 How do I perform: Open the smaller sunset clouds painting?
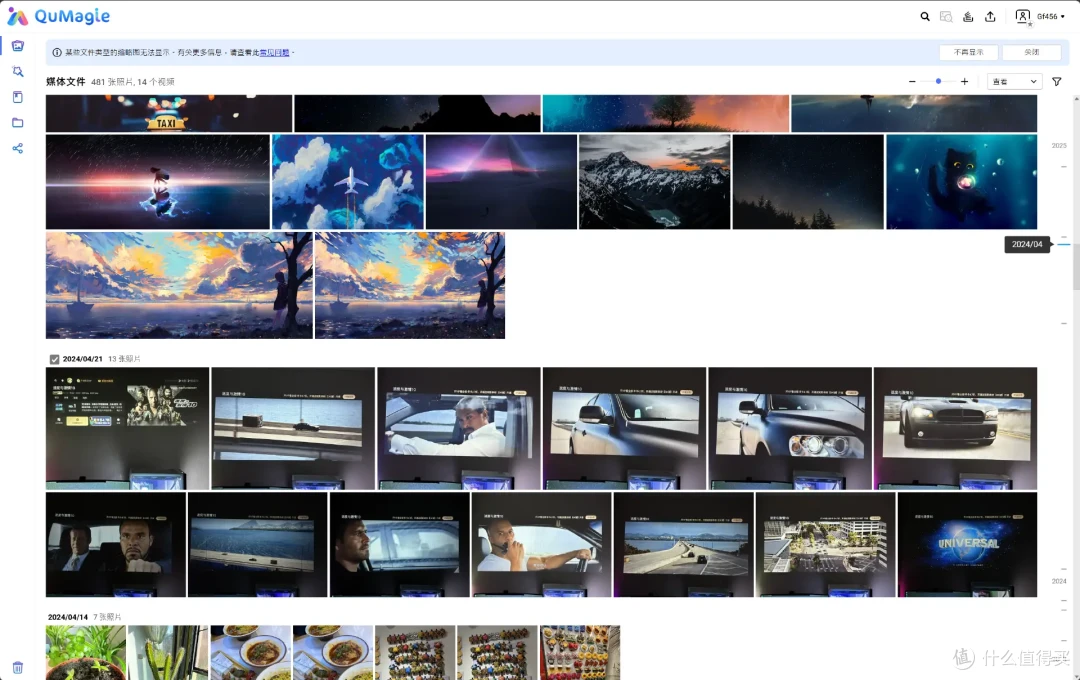click(410, 285)
